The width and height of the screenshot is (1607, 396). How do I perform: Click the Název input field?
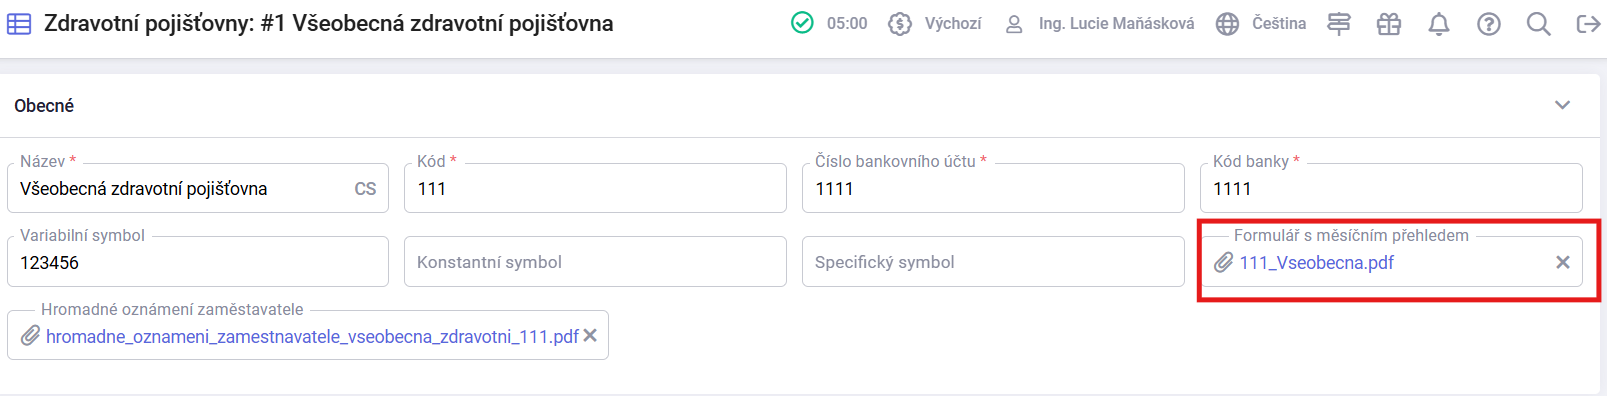(180, 189)
